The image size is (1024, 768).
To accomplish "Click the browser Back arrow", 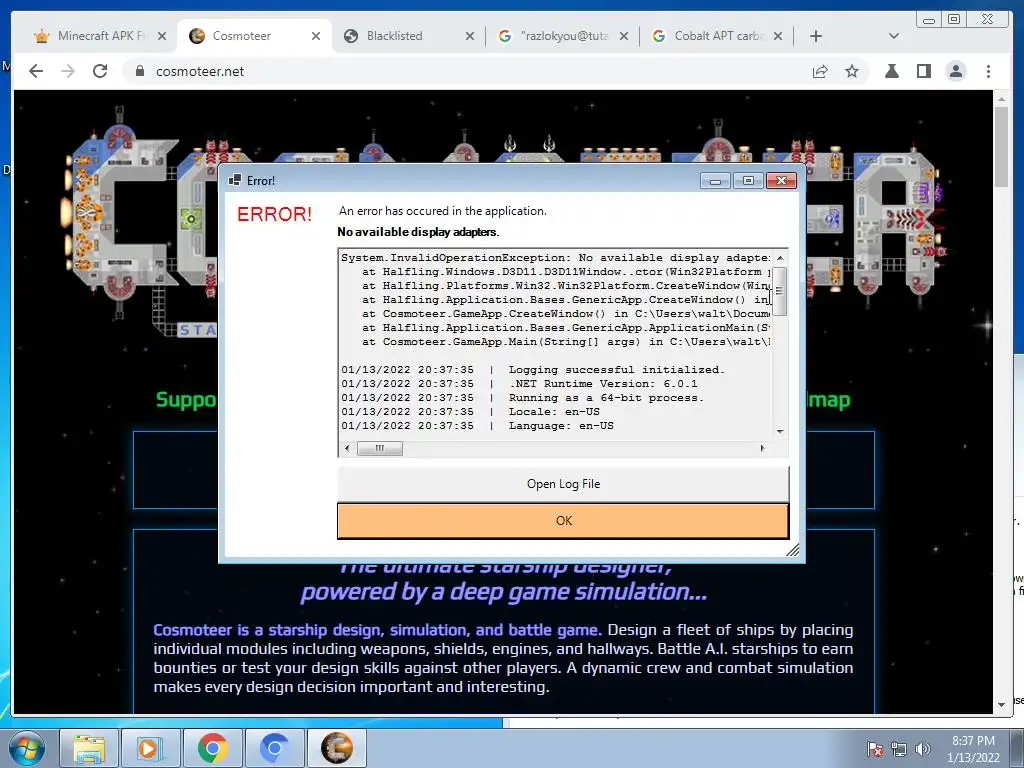I will point(36,71).
